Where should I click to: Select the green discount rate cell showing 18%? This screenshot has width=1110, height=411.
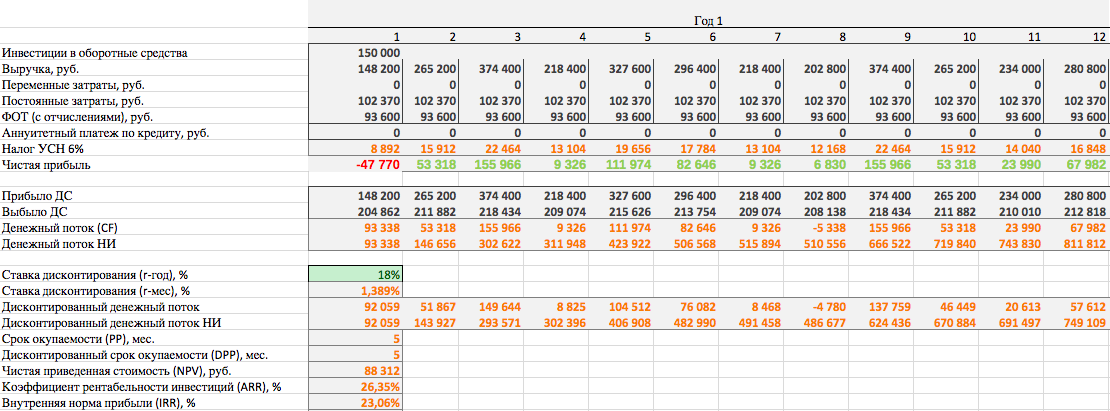[356, 274]
